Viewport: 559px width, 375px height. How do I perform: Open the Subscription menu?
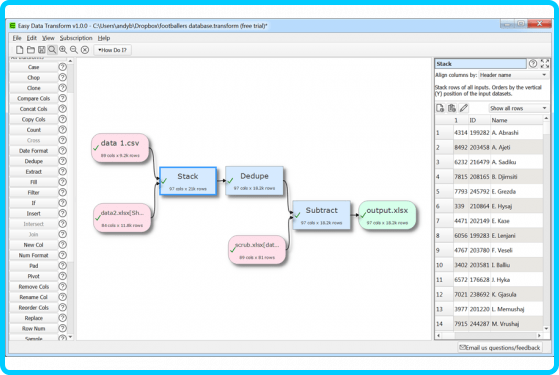[x=76, y=38]
